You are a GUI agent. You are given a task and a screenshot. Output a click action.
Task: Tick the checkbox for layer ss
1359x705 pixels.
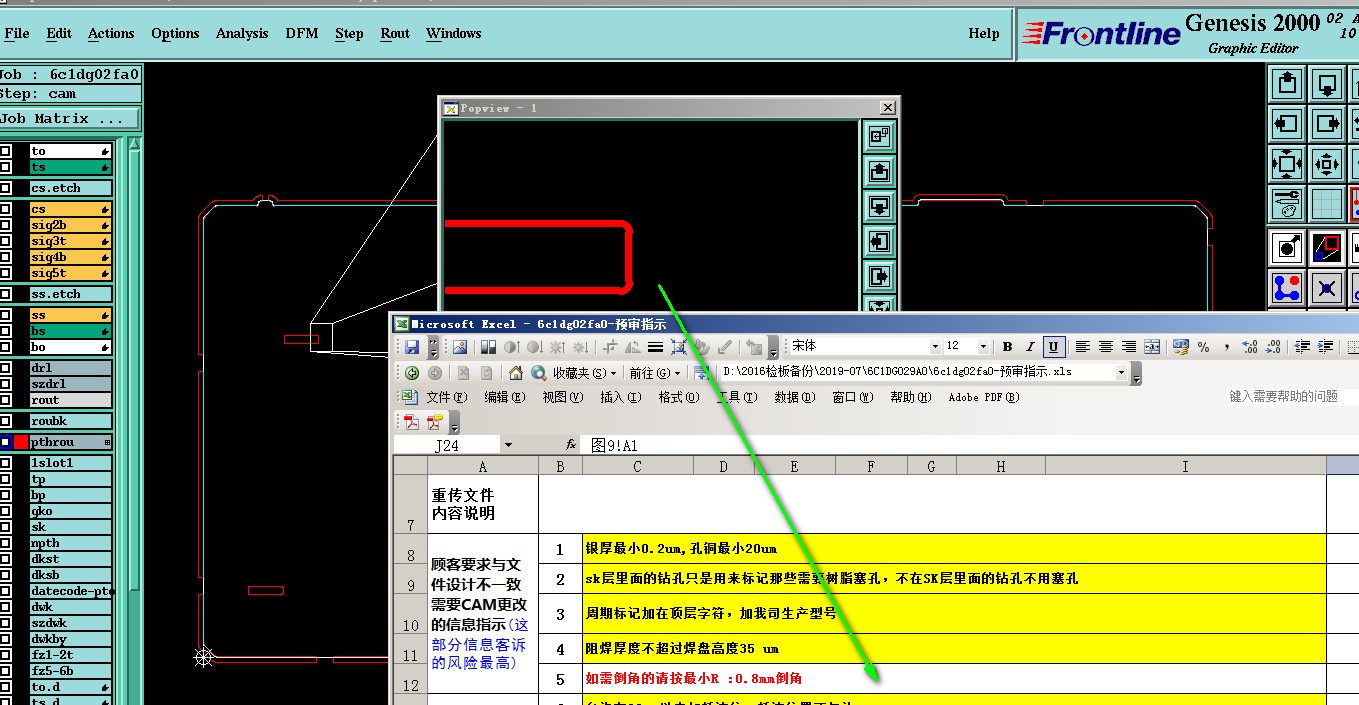[6, 315]
